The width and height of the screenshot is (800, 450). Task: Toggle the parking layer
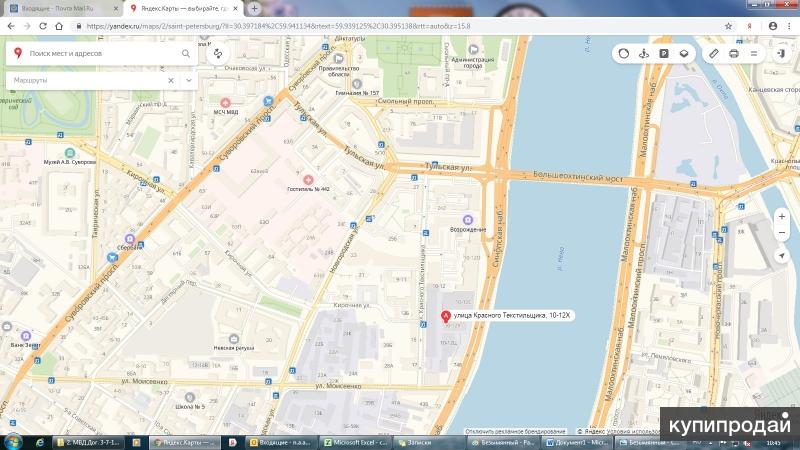664,53
